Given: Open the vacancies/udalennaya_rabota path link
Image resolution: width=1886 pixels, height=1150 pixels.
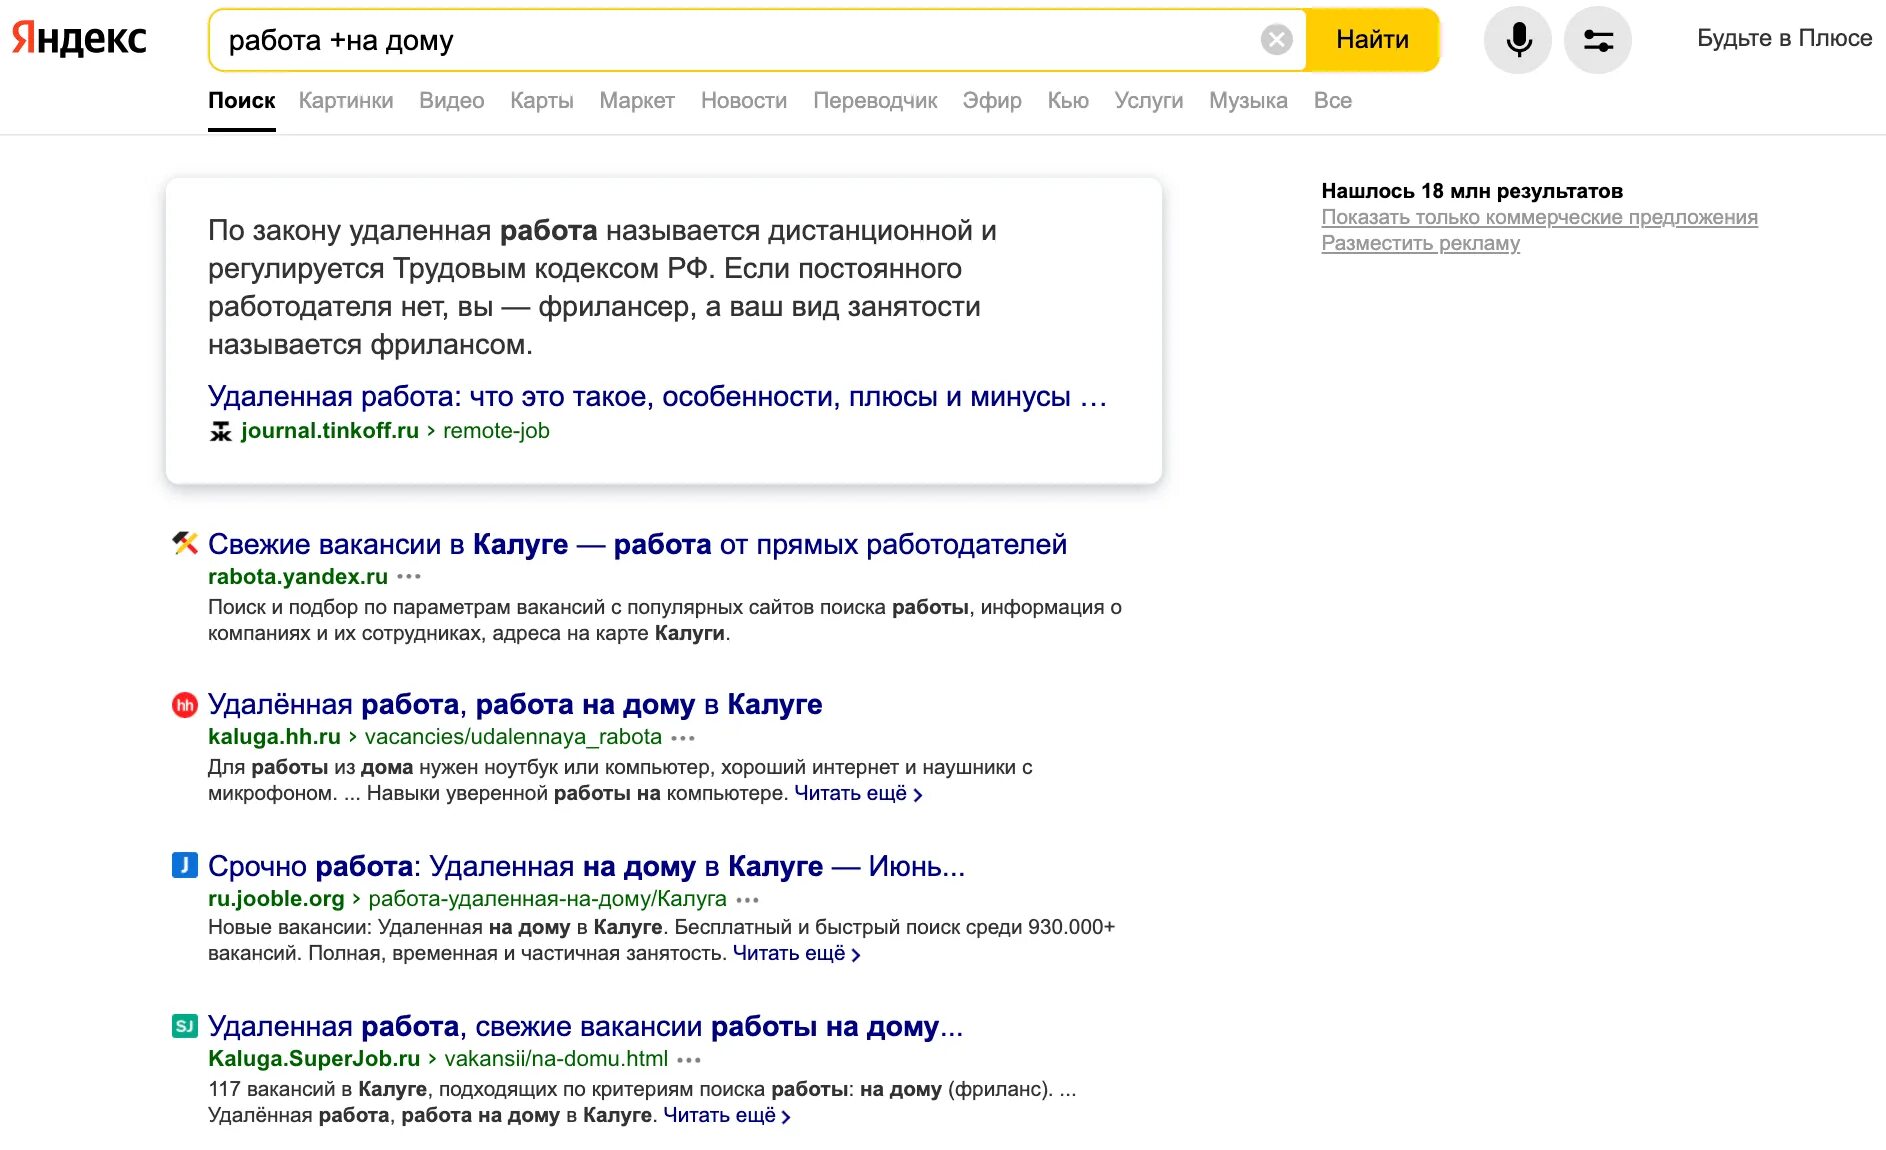Looking at the screenshot, I should click(x=513, y=736).
